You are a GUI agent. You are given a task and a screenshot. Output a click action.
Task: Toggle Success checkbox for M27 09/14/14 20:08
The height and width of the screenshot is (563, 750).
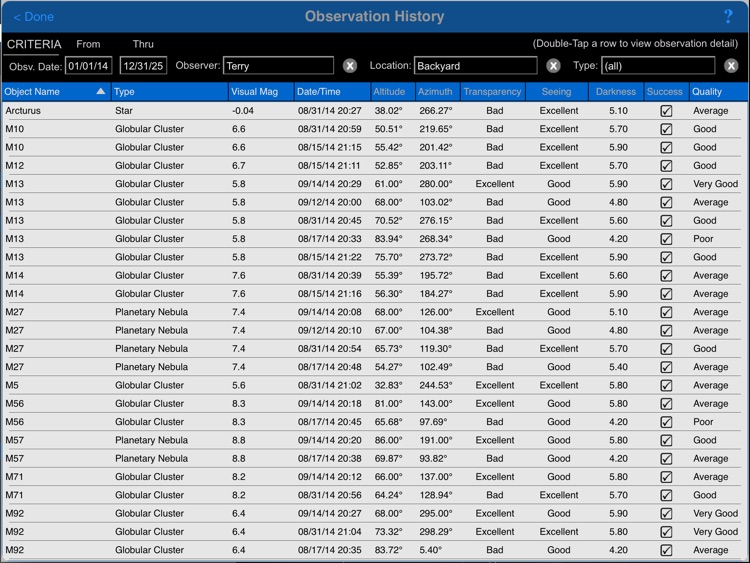pyautogui.click(x=666, y=312)
